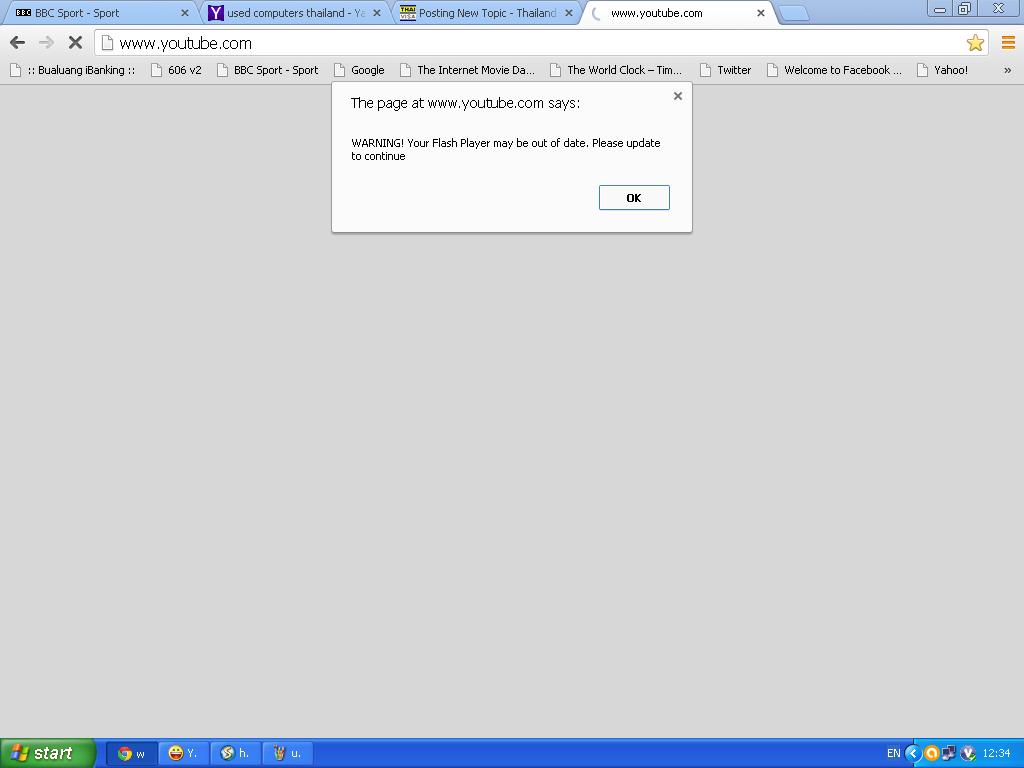Screen dimensions: 1024x768
Task: Open the BBC Sport - Sport bookmark
Action: coord(268,70)
